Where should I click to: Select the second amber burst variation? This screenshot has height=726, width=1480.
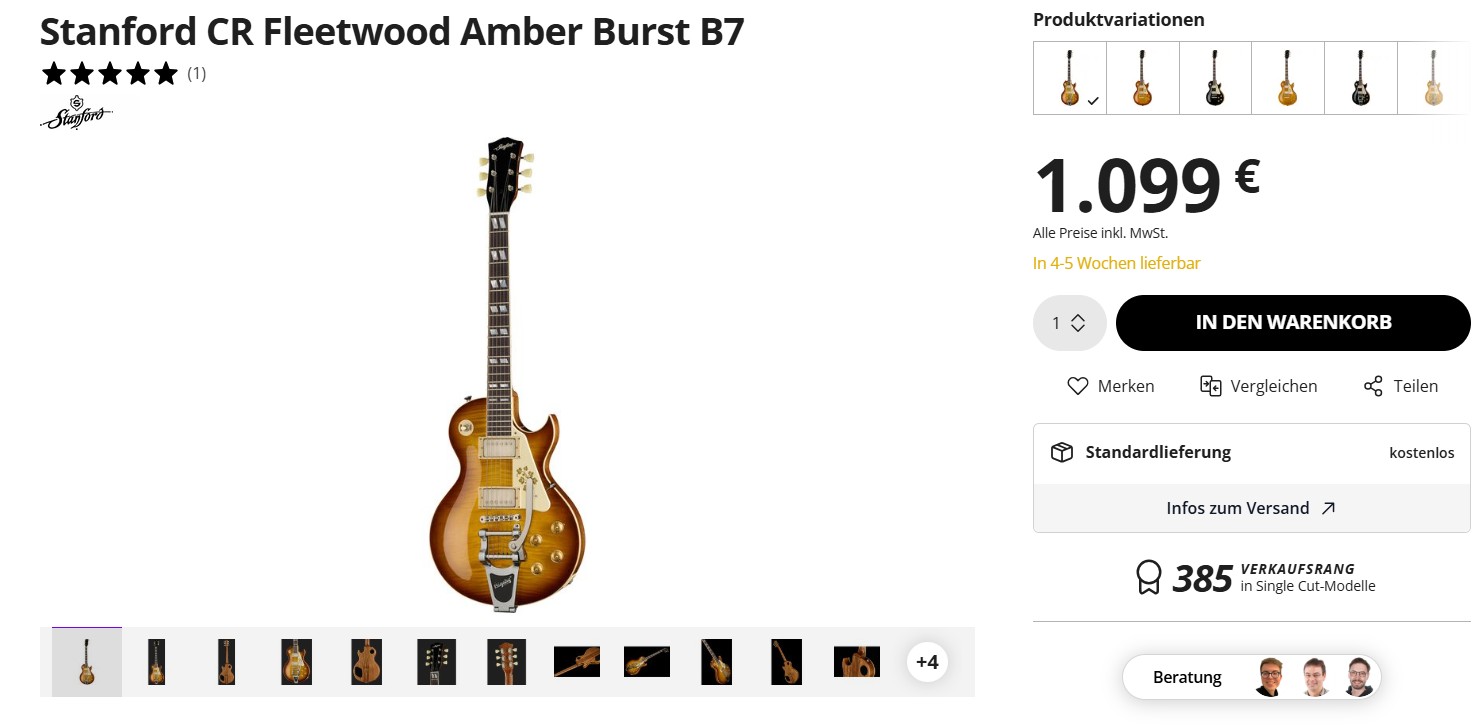(1143, 78)
